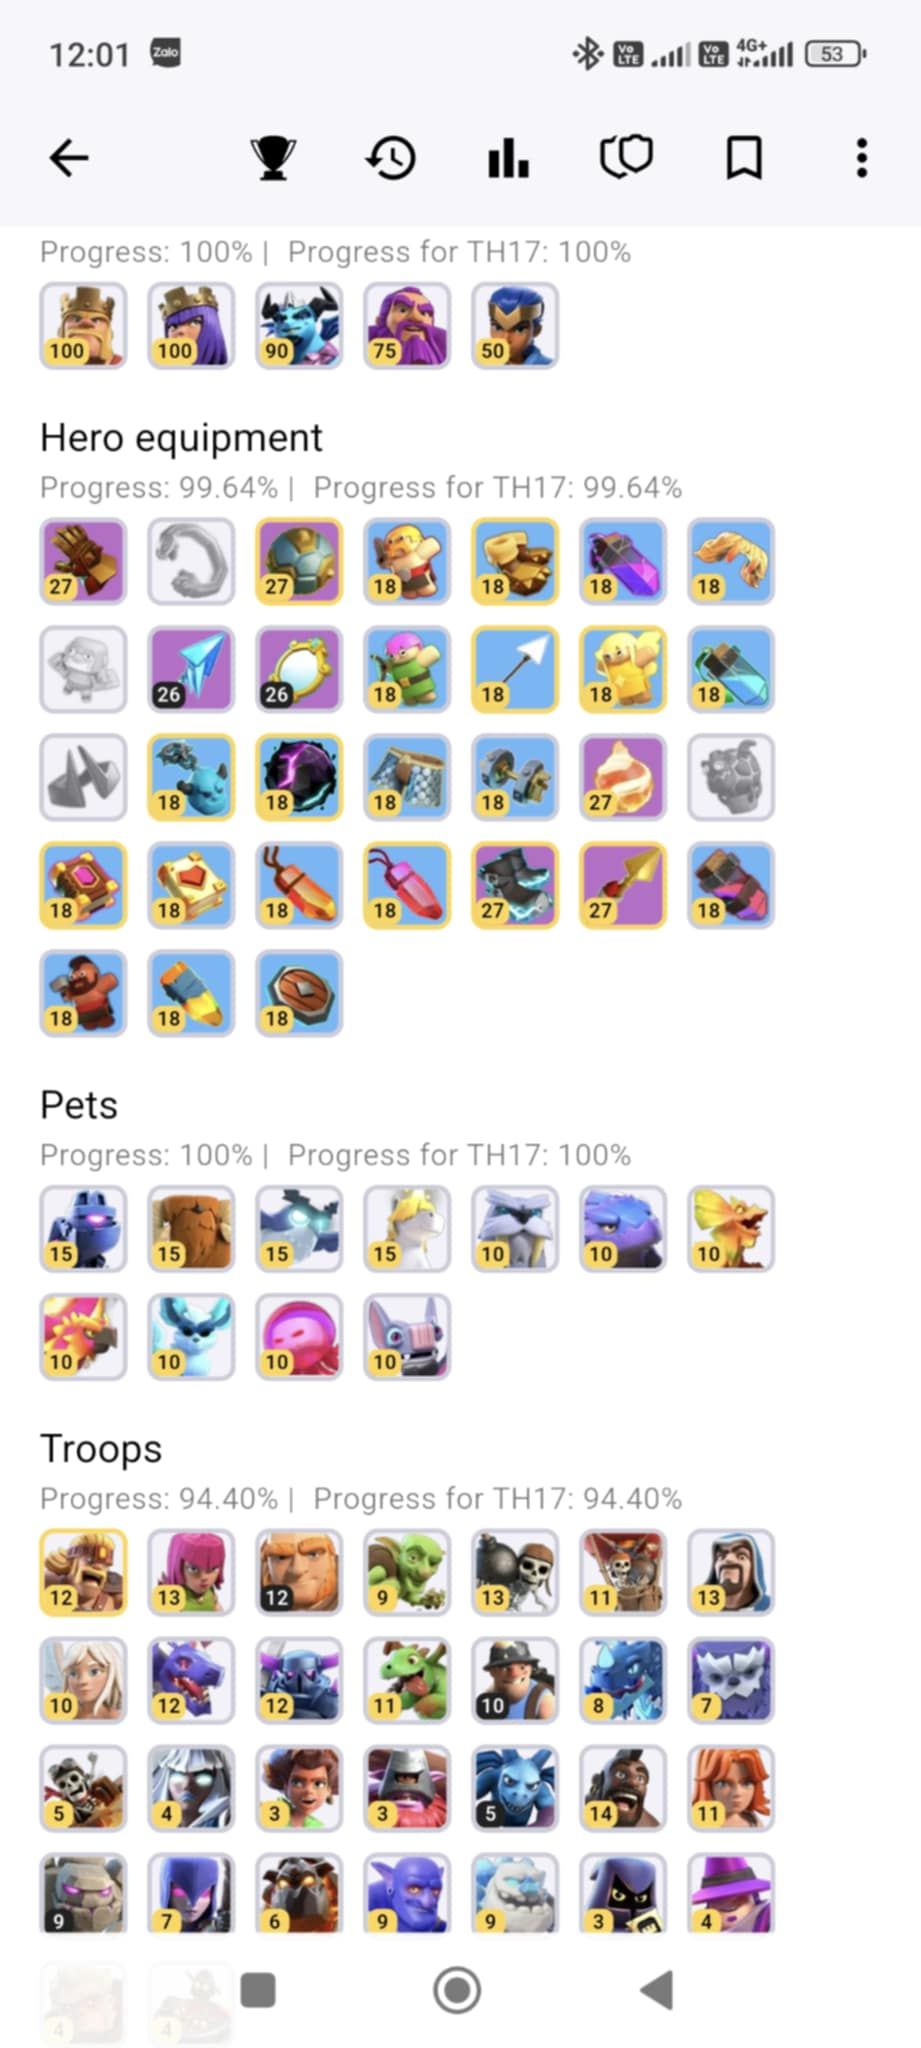Image resolution: width=921 pixels, height=2048 pixels.
Task: Tap the Royal Champion hero level 50
Action: [x=515, y=326]
